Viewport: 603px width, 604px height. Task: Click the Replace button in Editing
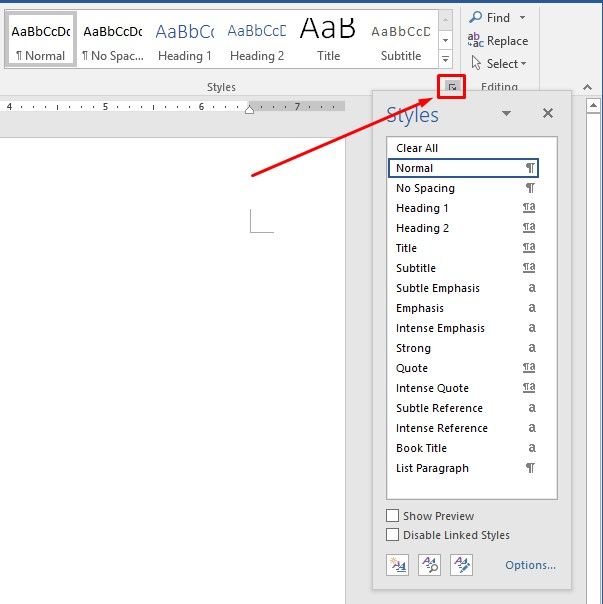click(x=498, y=41)
